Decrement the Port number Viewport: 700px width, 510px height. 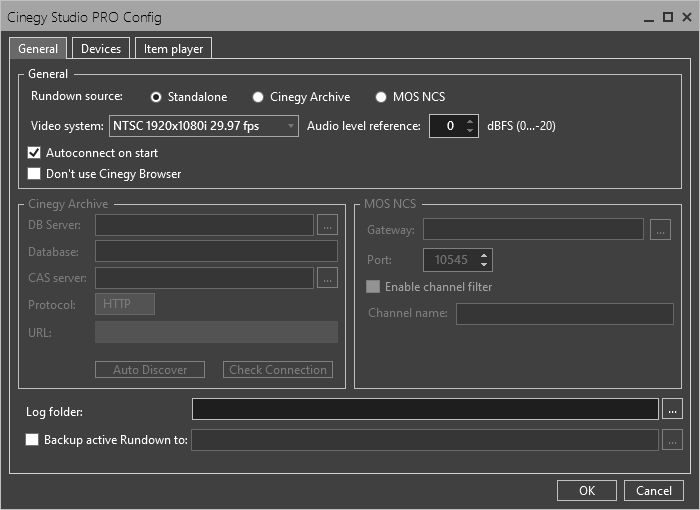pos(484,264)
